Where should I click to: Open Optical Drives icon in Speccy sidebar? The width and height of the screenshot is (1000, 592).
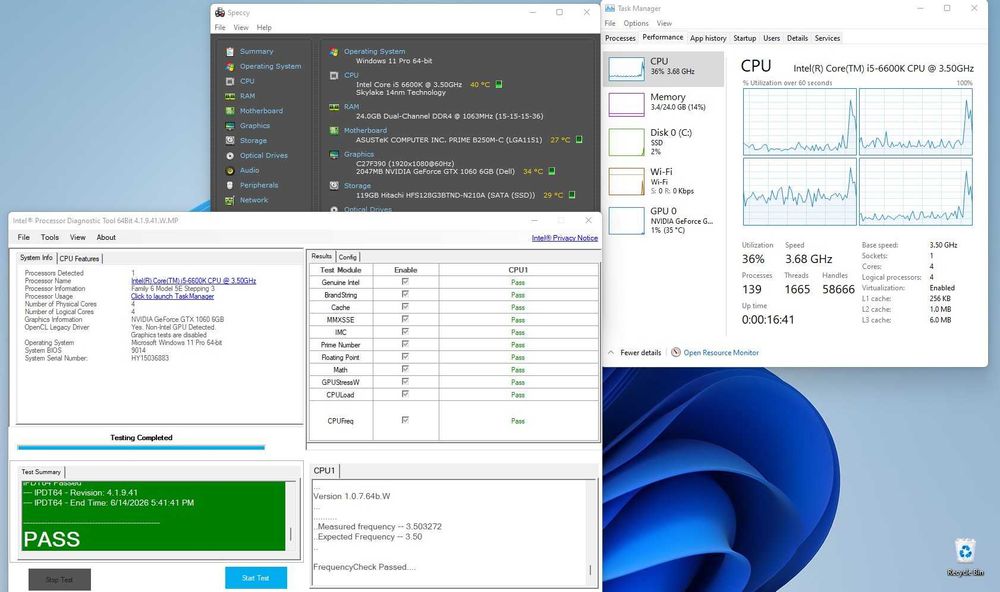pyautogui.click(x=230, y=156)
